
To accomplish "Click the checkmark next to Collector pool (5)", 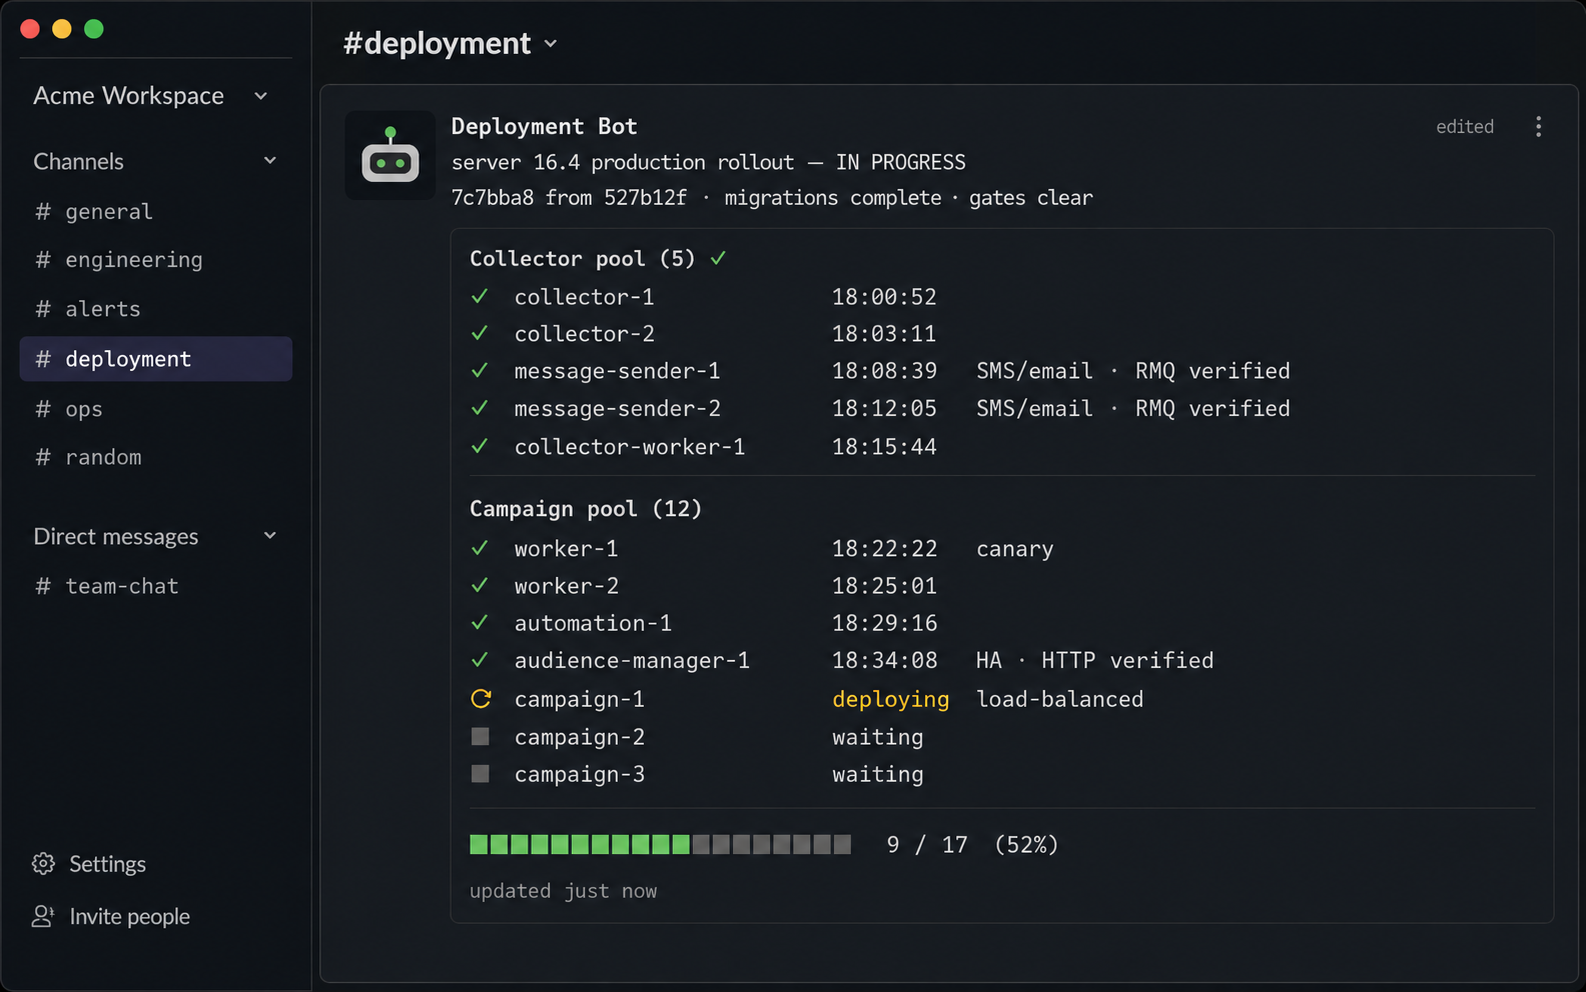I will click(x=718, y=258).
